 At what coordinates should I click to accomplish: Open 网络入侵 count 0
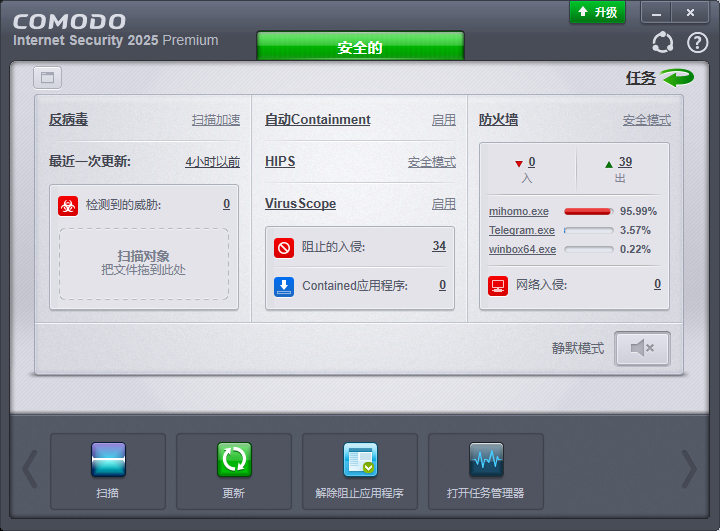coord(657,284)
